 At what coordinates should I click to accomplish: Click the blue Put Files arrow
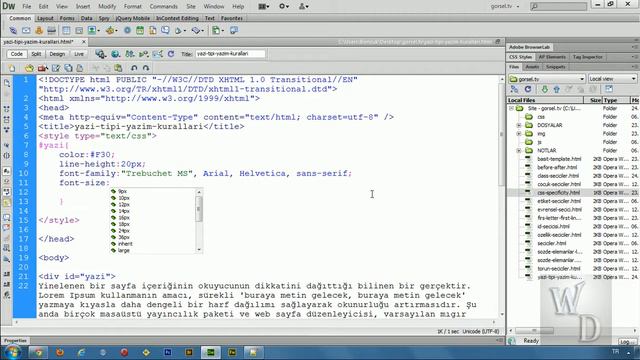tap(556, 89)
